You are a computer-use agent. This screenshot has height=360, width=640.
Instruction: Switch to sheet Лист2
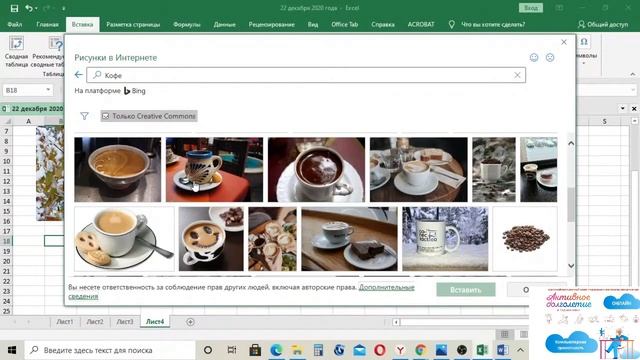tap(95, 322)
